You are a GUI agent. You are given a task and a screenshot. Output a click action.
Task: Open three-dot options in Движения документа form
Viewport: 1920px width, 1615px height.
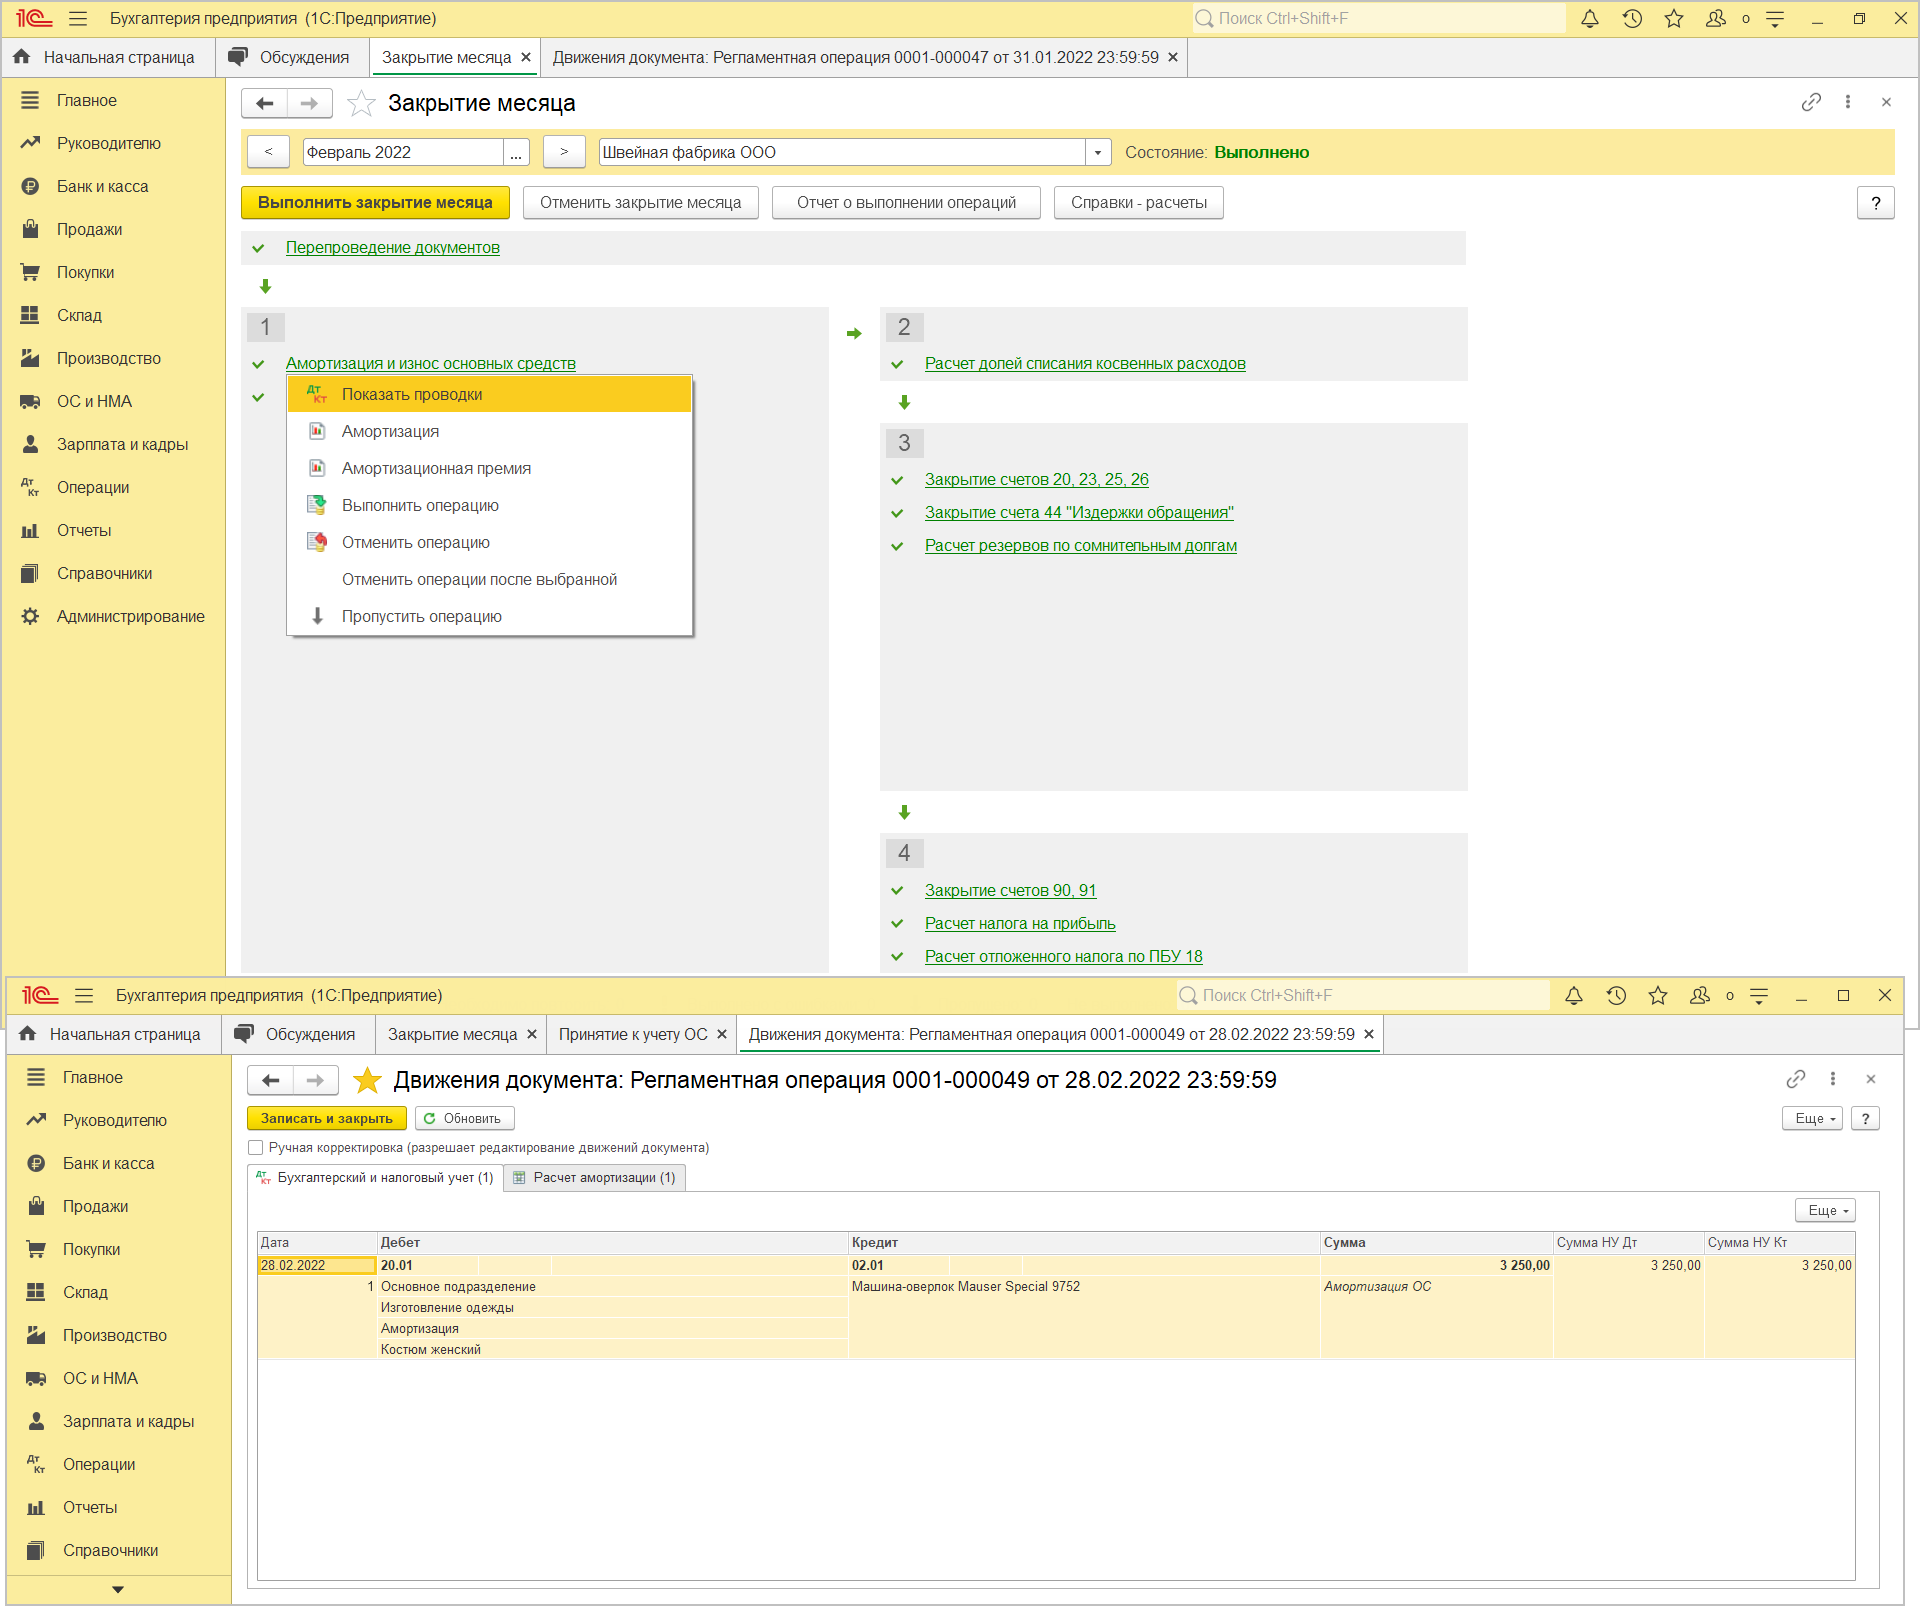(1833, 1079)
